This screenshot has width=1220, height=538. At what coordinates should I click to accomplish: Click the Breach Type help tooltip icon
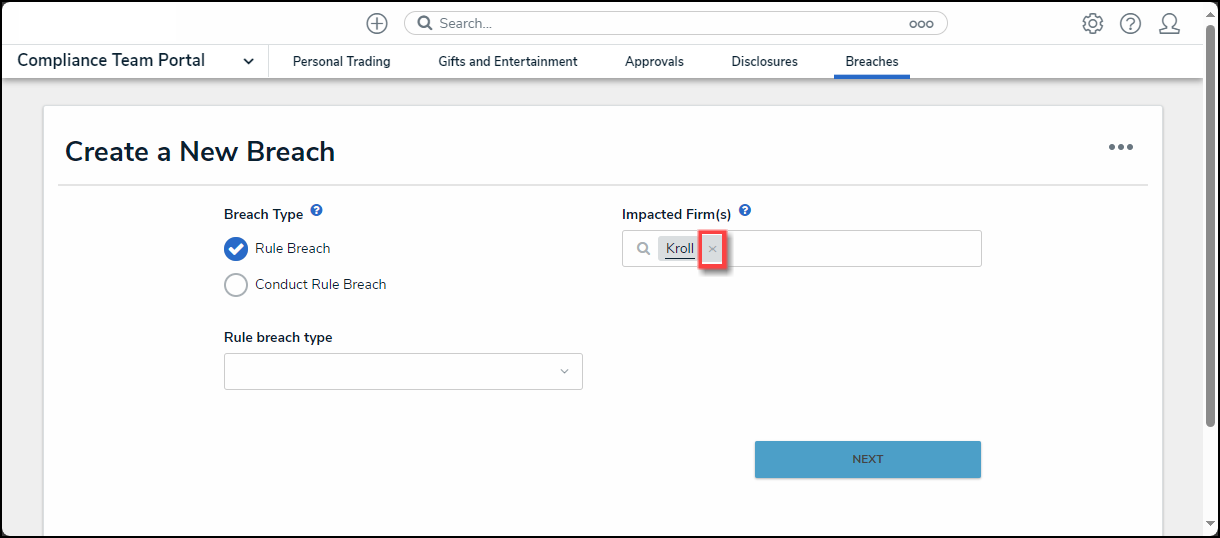pos(317,211)
